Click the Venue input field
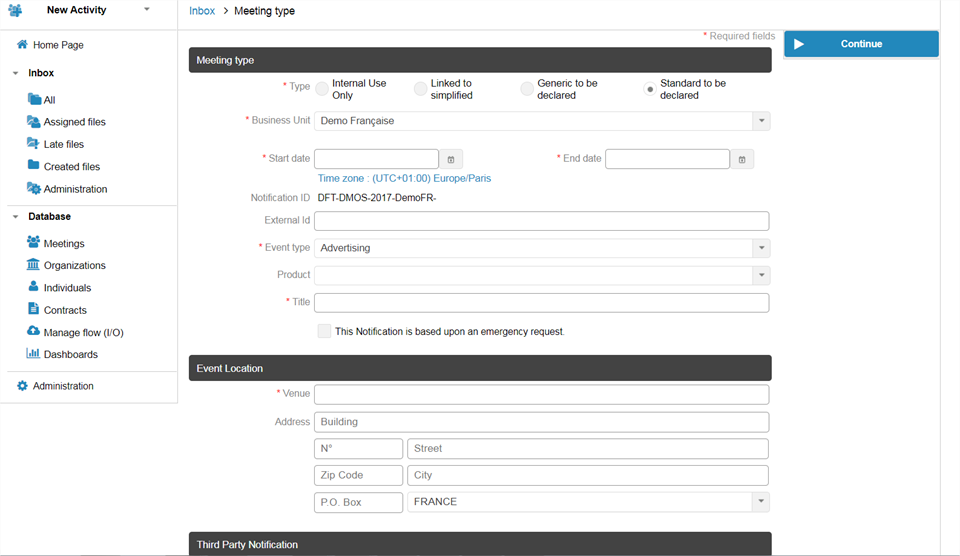 click(541, 394)
